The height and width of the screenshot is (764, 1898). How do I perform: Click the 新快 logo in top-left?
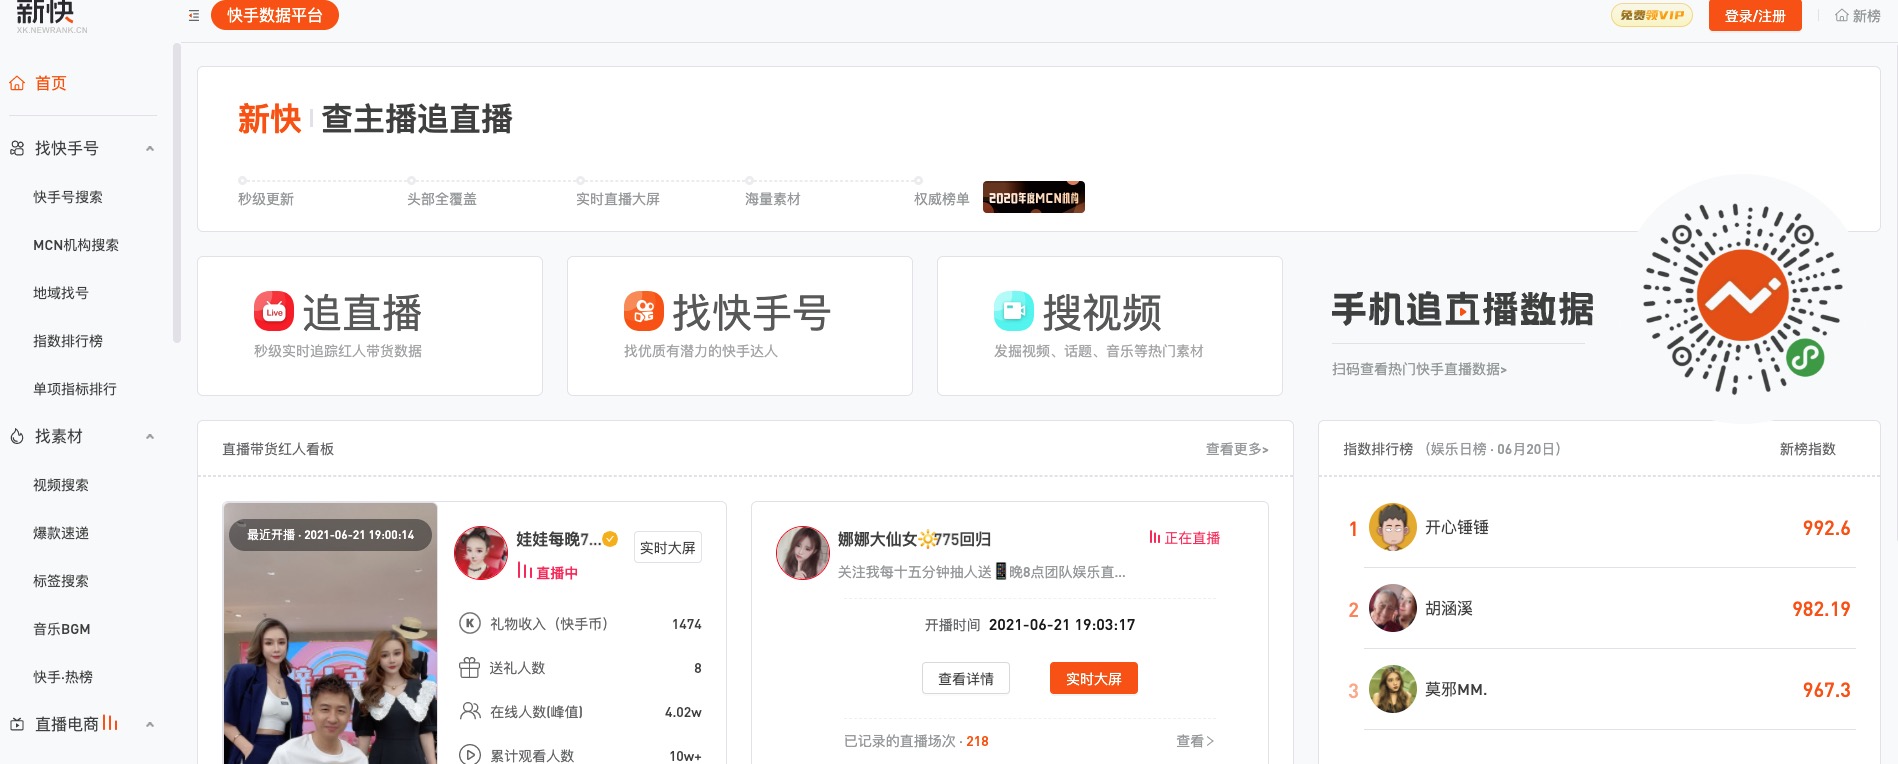51,16
